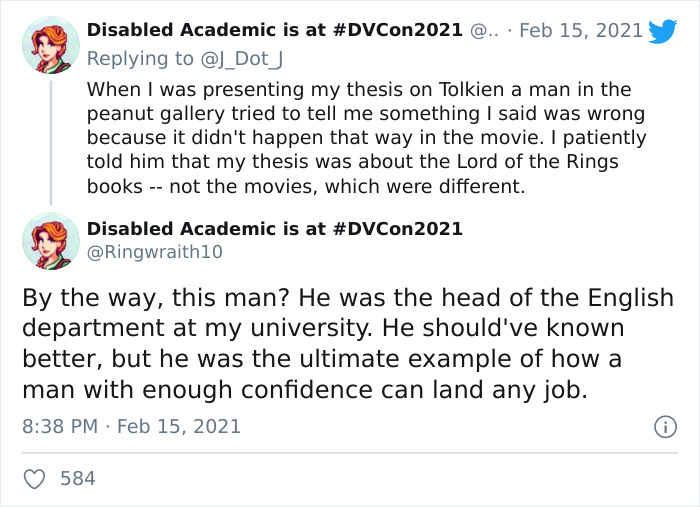Open the avatar beside @Ringwraith10
The height and width of the screenshot is (507, 700).
point(50,241)
